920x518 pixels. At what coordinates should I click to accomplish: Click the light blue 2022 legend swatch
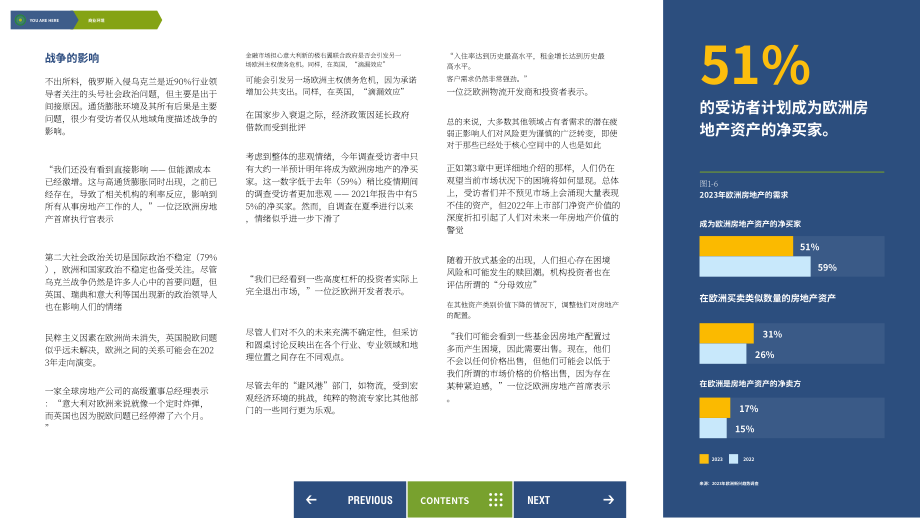click(733, 459)
